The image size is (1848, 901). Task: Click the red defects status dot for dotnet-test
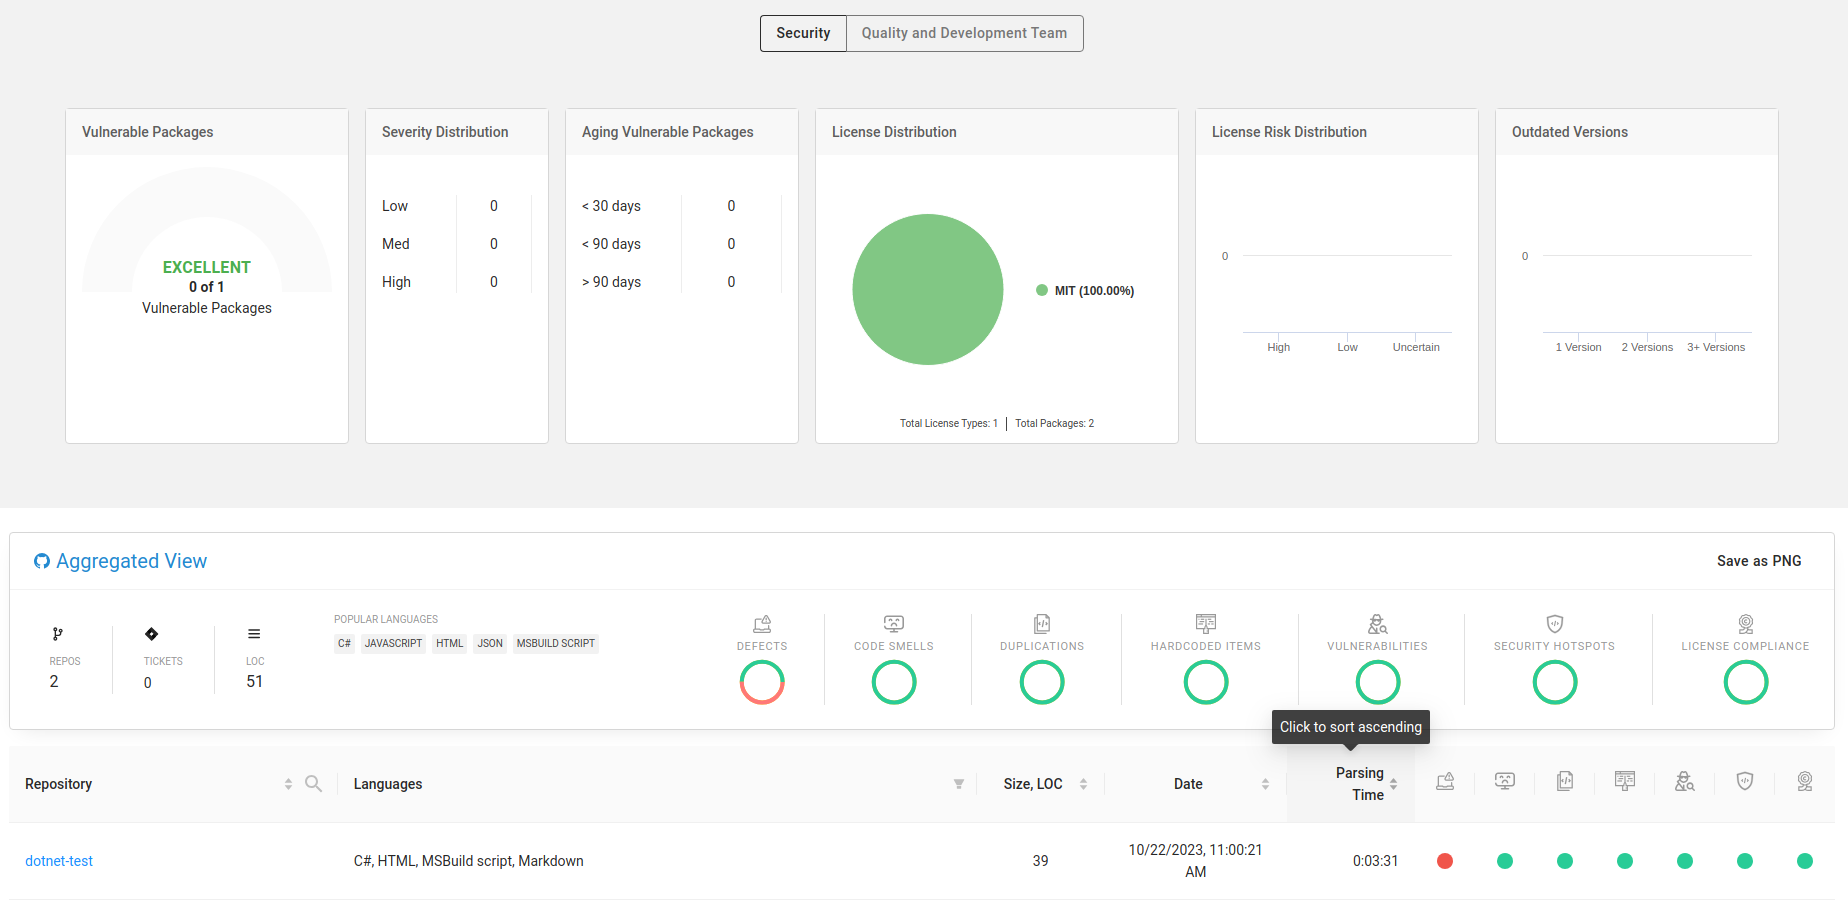(1445, 861)
